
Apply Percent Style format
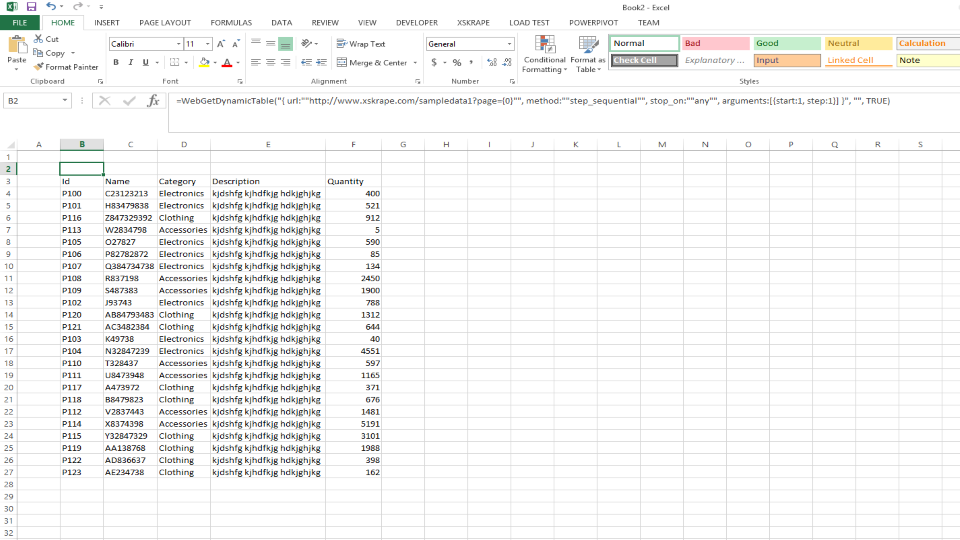(457, 62)
